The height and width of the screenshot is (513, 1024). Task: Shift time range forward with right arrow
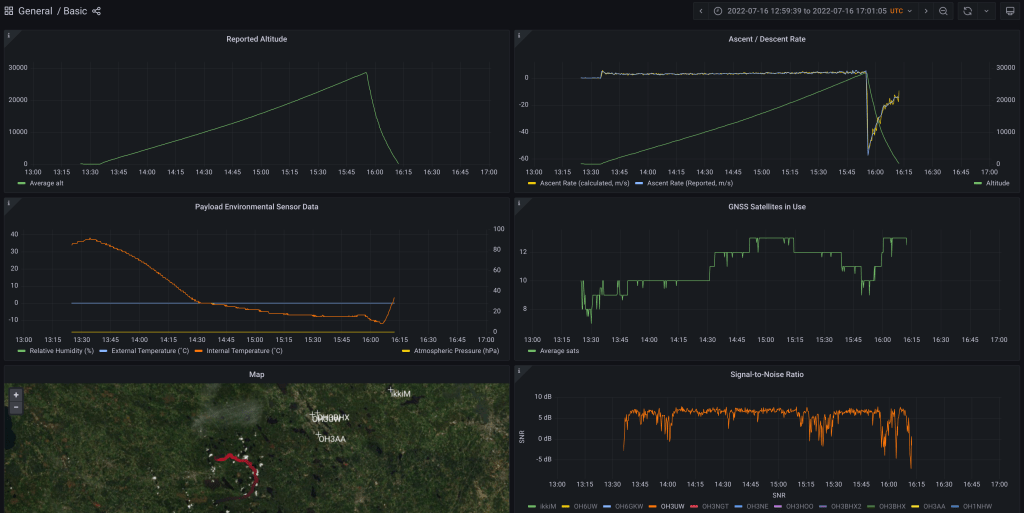pyautogui.click(x=926, y=11)
